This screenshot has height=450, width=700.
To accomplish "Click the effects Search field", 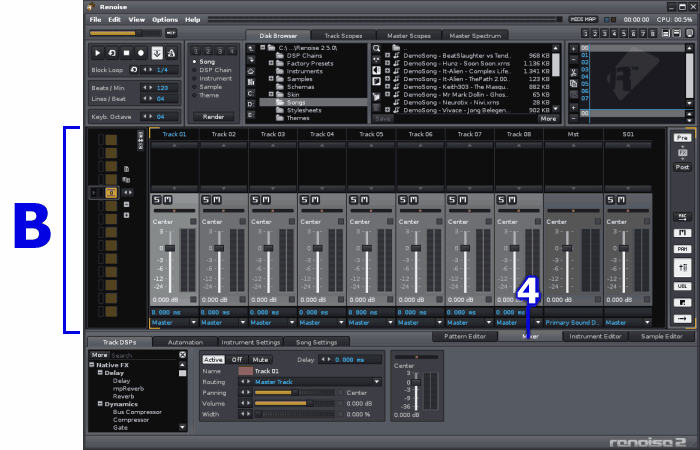I will [144, 355].
